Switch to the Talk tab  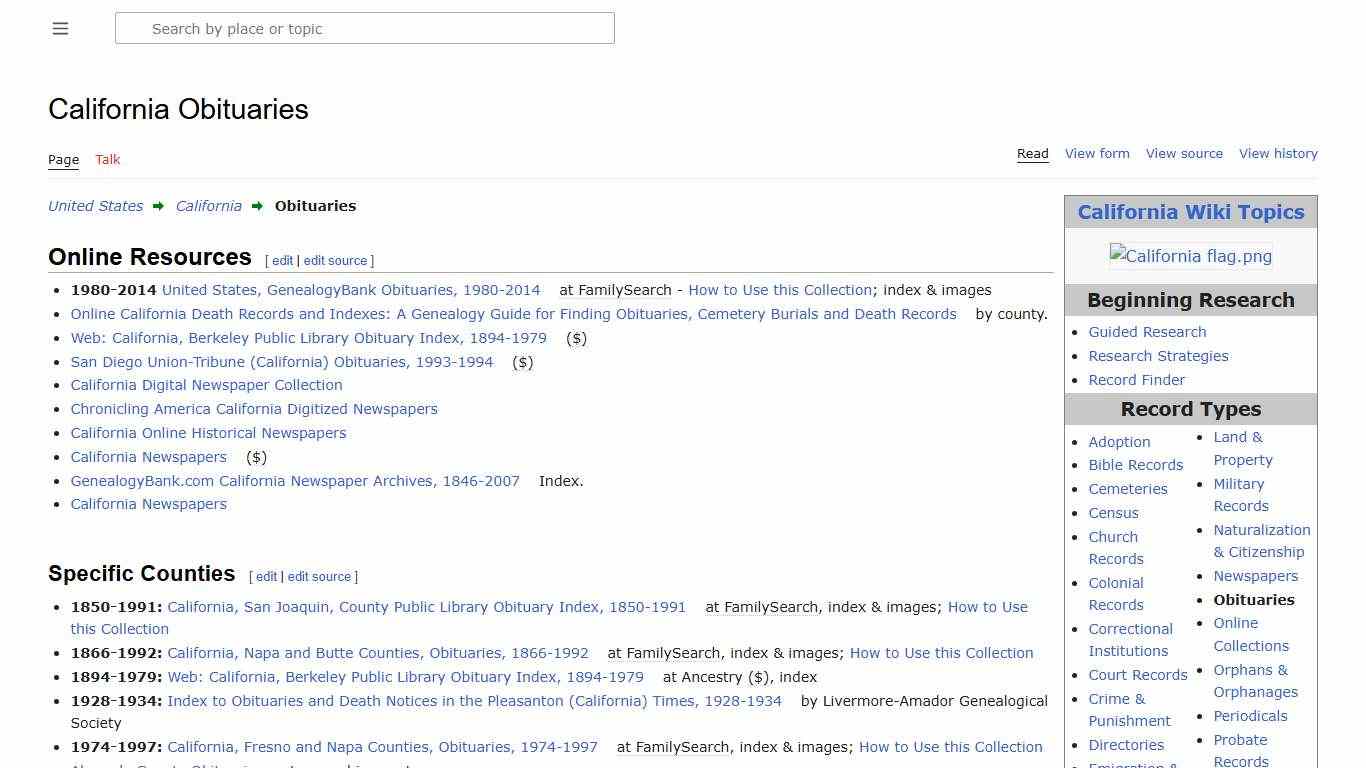pos(108,159)
